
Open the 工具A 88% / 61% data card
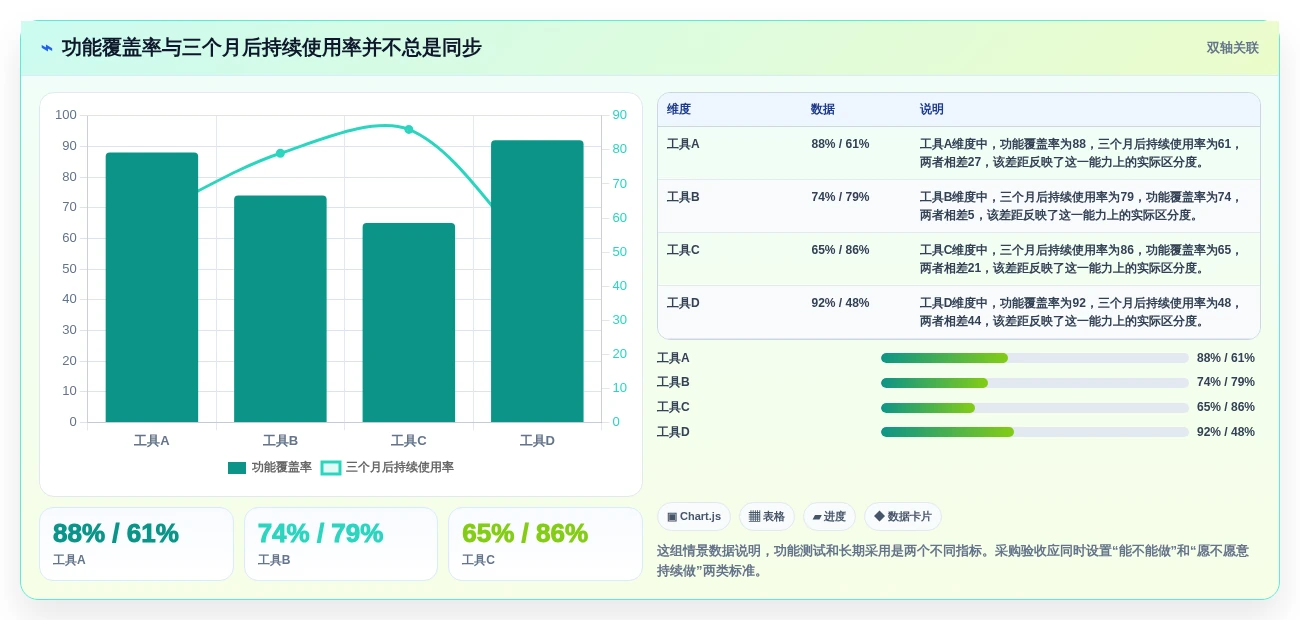click(x=136, y=544)
